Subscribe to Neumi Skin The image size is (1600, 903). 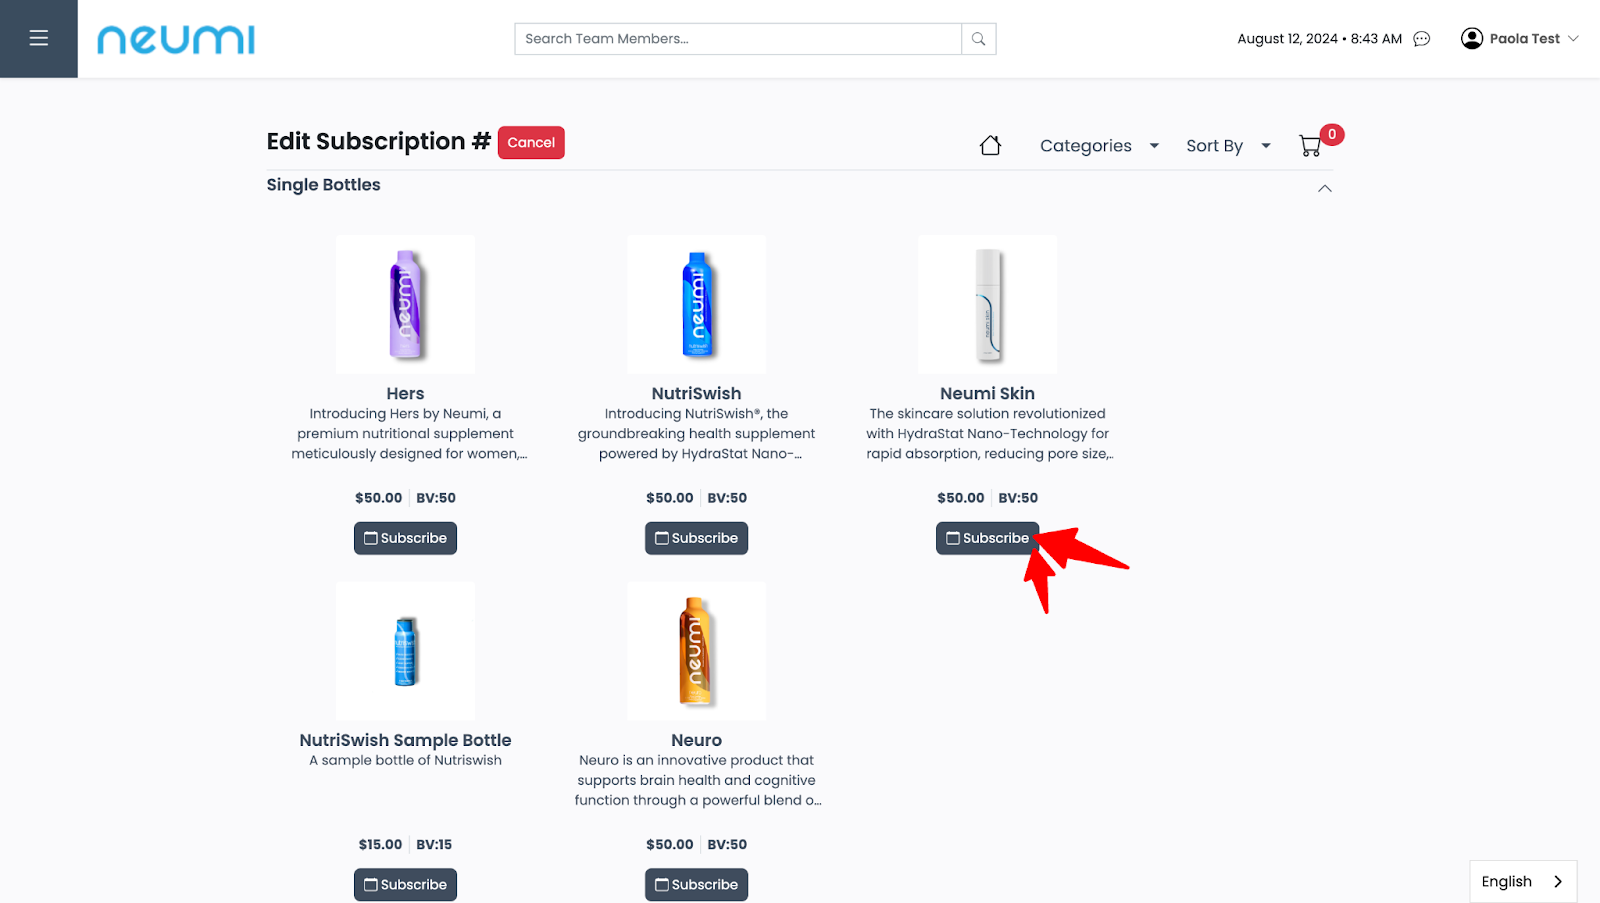point(987,538)
